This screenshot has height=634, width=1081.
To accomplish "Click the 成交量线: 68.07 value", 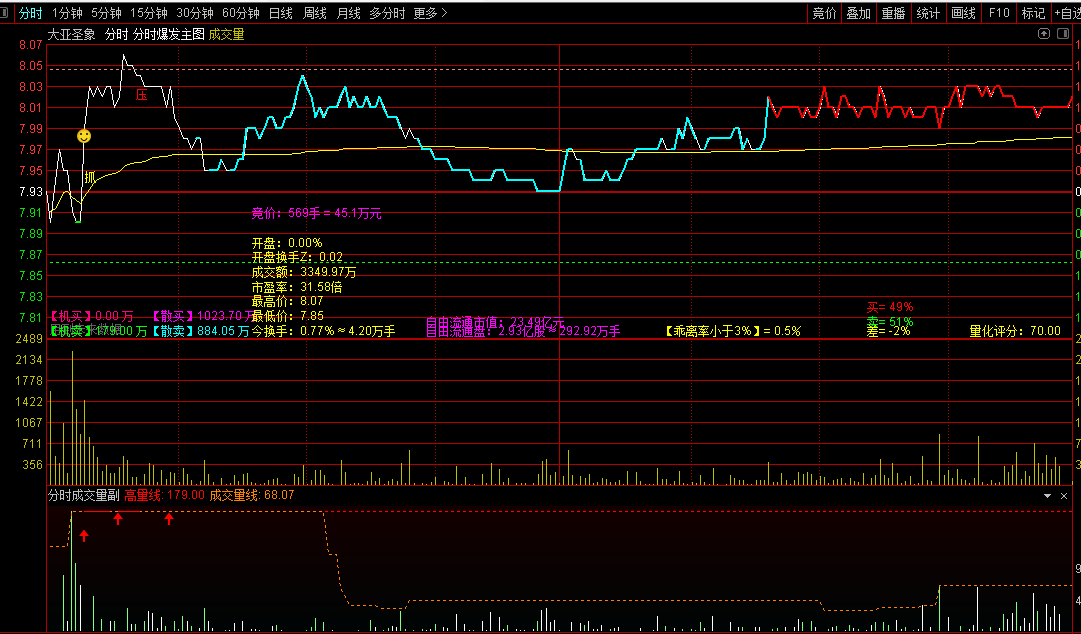I will [252, 495].
